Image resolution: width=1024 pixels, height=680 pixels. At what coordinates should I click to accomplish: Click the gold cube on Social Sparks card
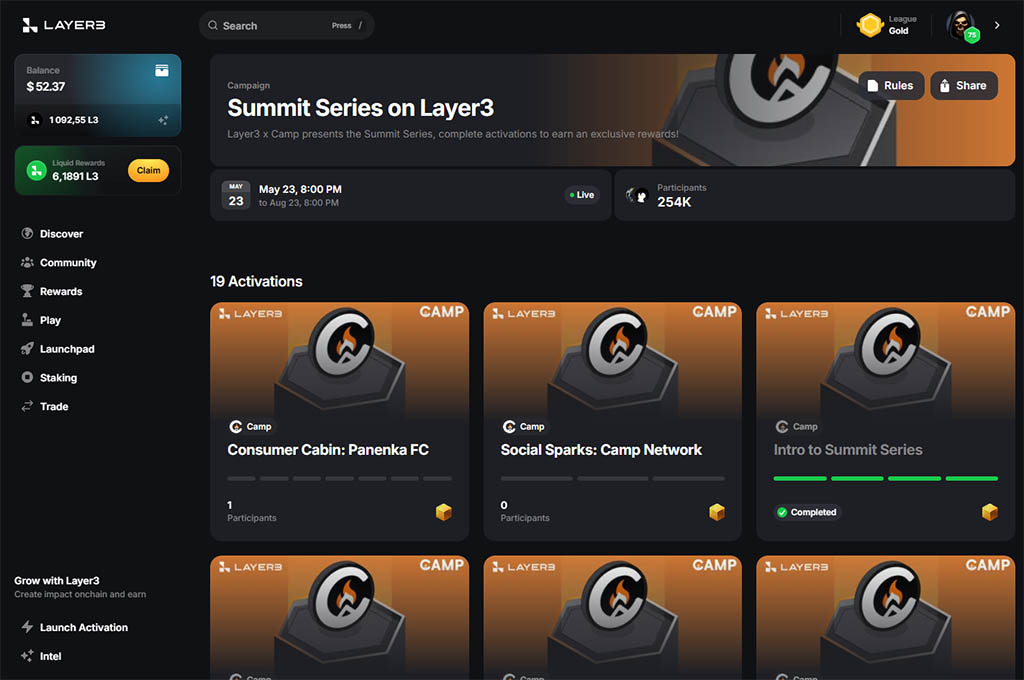pyautogui.click(x=716, y=512)
